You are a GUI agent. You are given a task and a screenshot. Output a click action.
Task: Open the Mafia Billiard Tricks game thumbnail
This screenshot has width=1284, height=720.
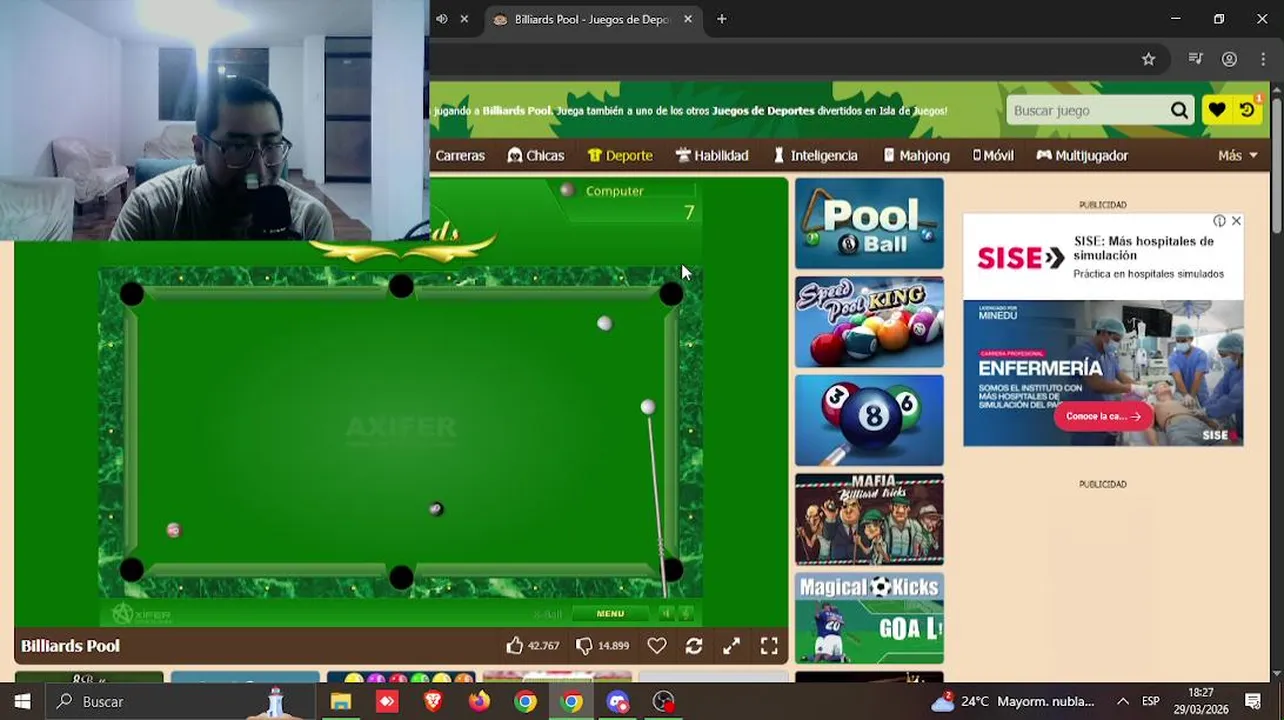[869, 519]
